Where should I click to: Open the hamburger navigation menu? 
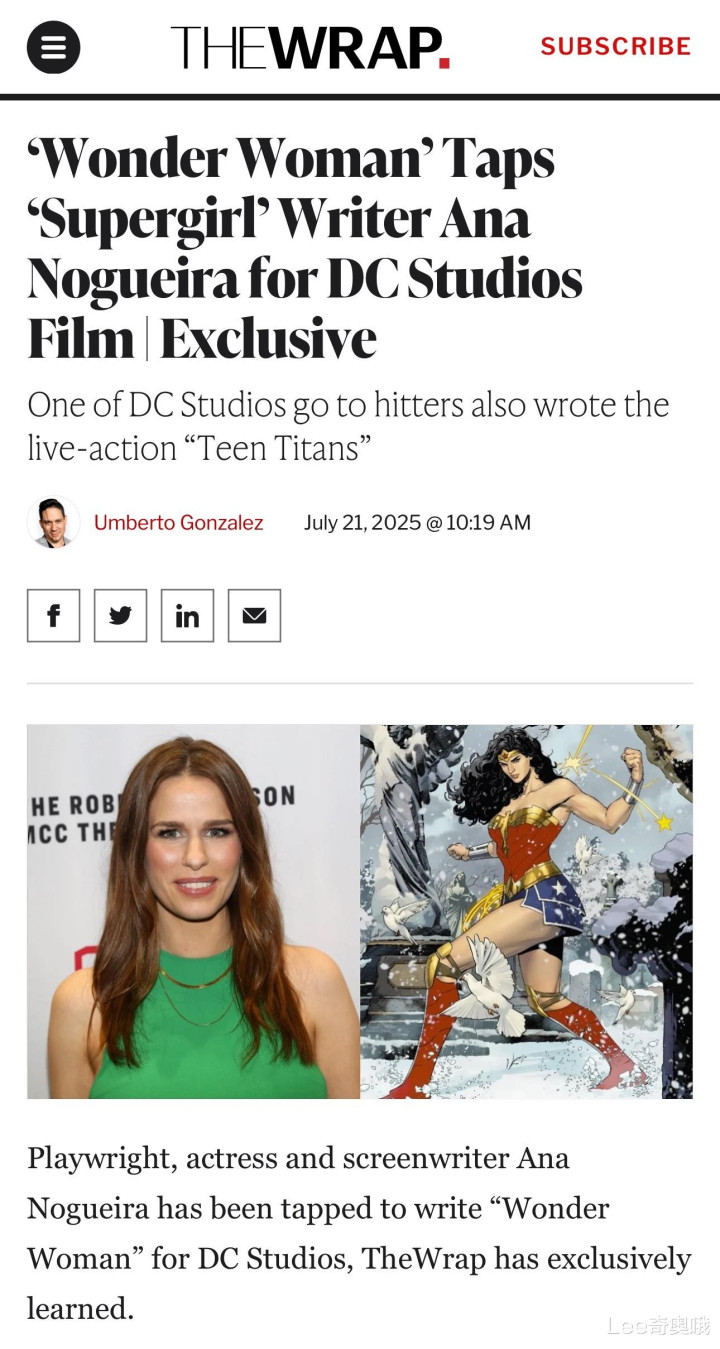[x=53, y=46]
